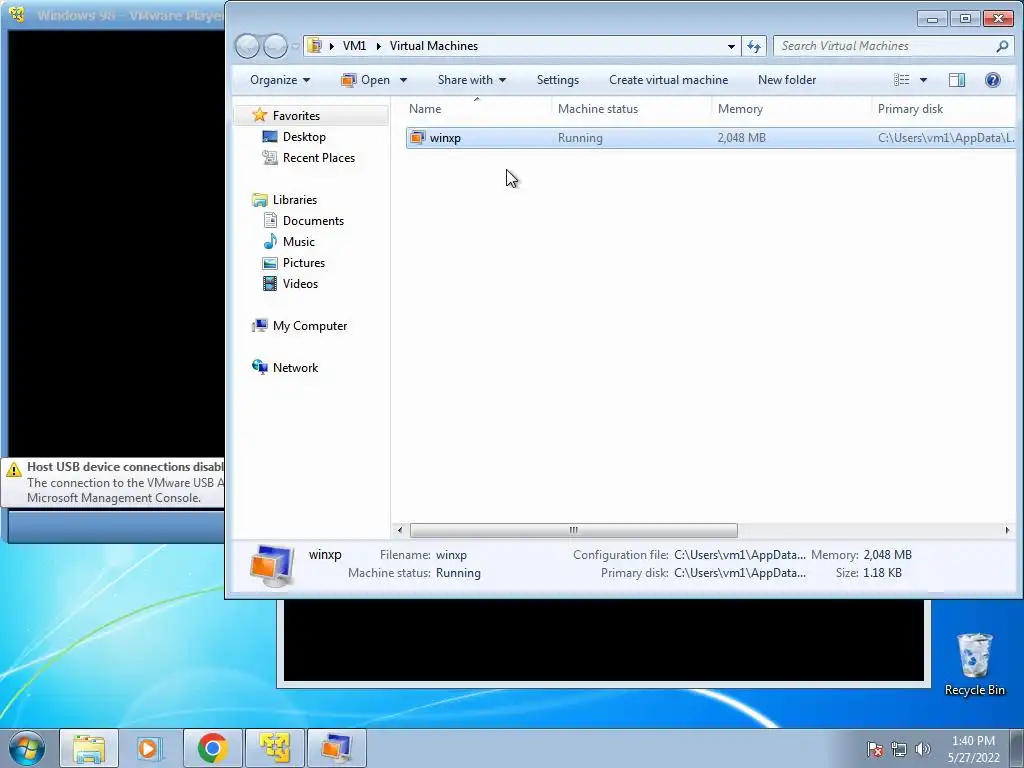Click the horizontal scrollbar left arrow
Viewport: 1024px width, 768px height.
(400, 530)
